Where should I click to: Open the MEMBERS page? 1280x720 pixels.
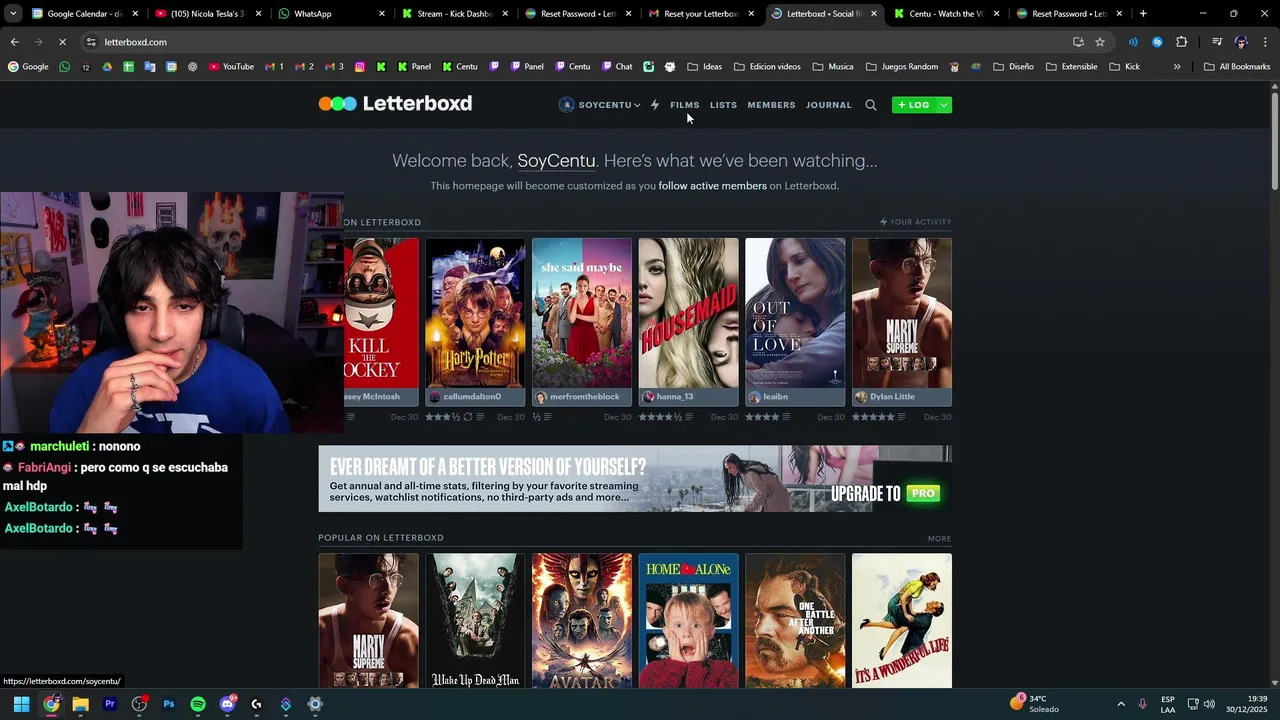coord(771,105)
